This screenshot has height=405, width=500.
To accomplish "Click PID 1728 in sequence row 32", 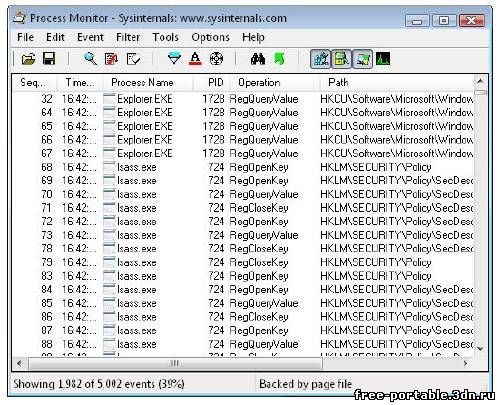I will click(213, 99).
